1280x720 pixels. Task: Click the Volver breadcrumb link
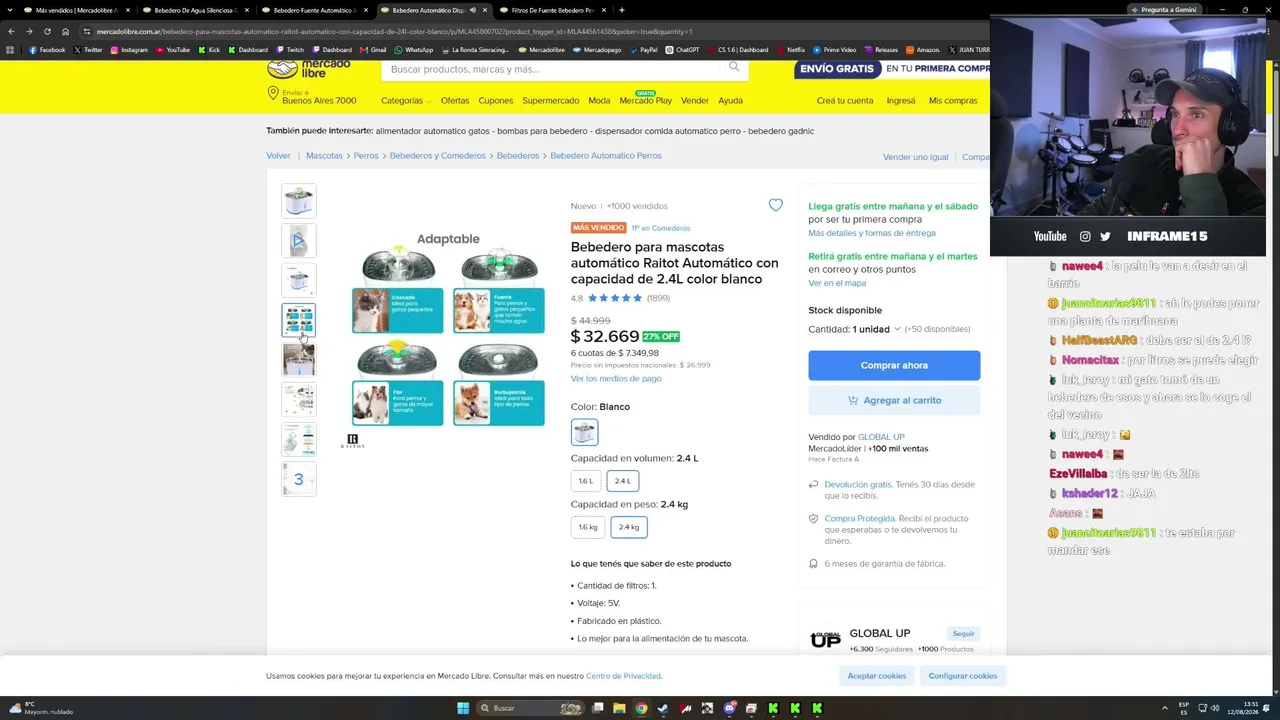tap(278, 156)
